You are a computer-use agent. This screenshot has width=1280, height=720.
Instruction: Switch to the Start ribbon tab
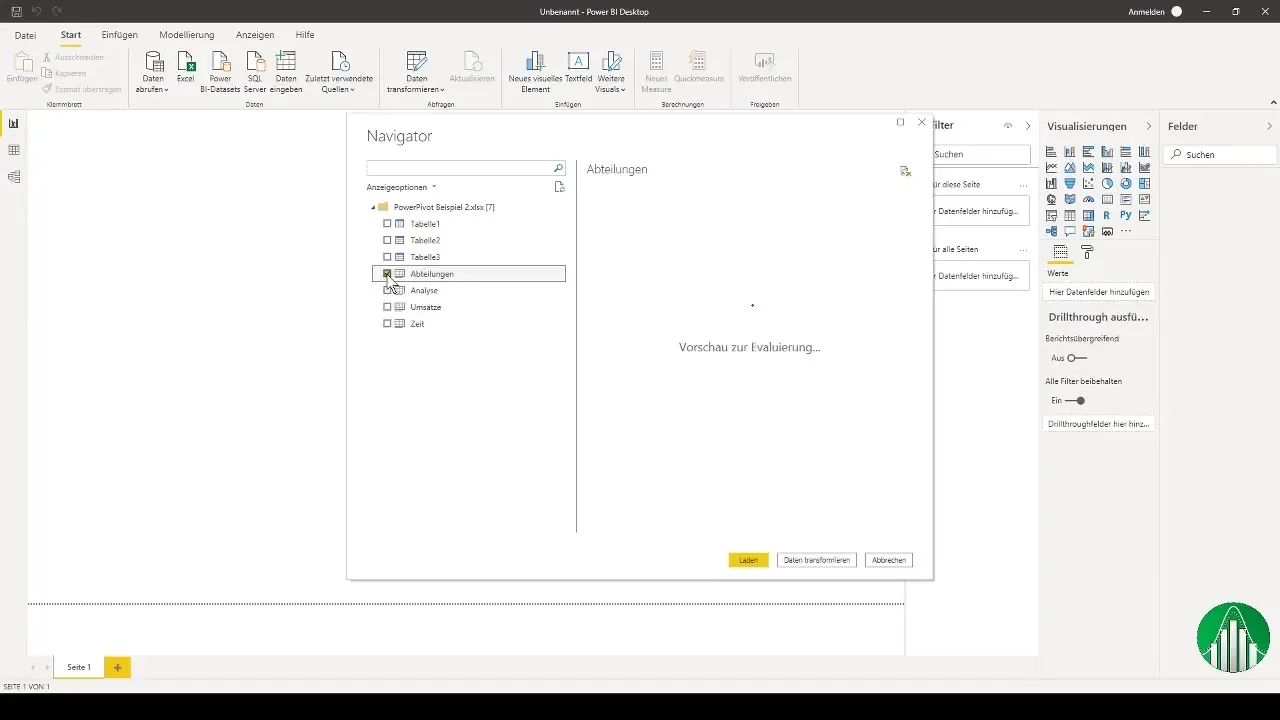71,35
